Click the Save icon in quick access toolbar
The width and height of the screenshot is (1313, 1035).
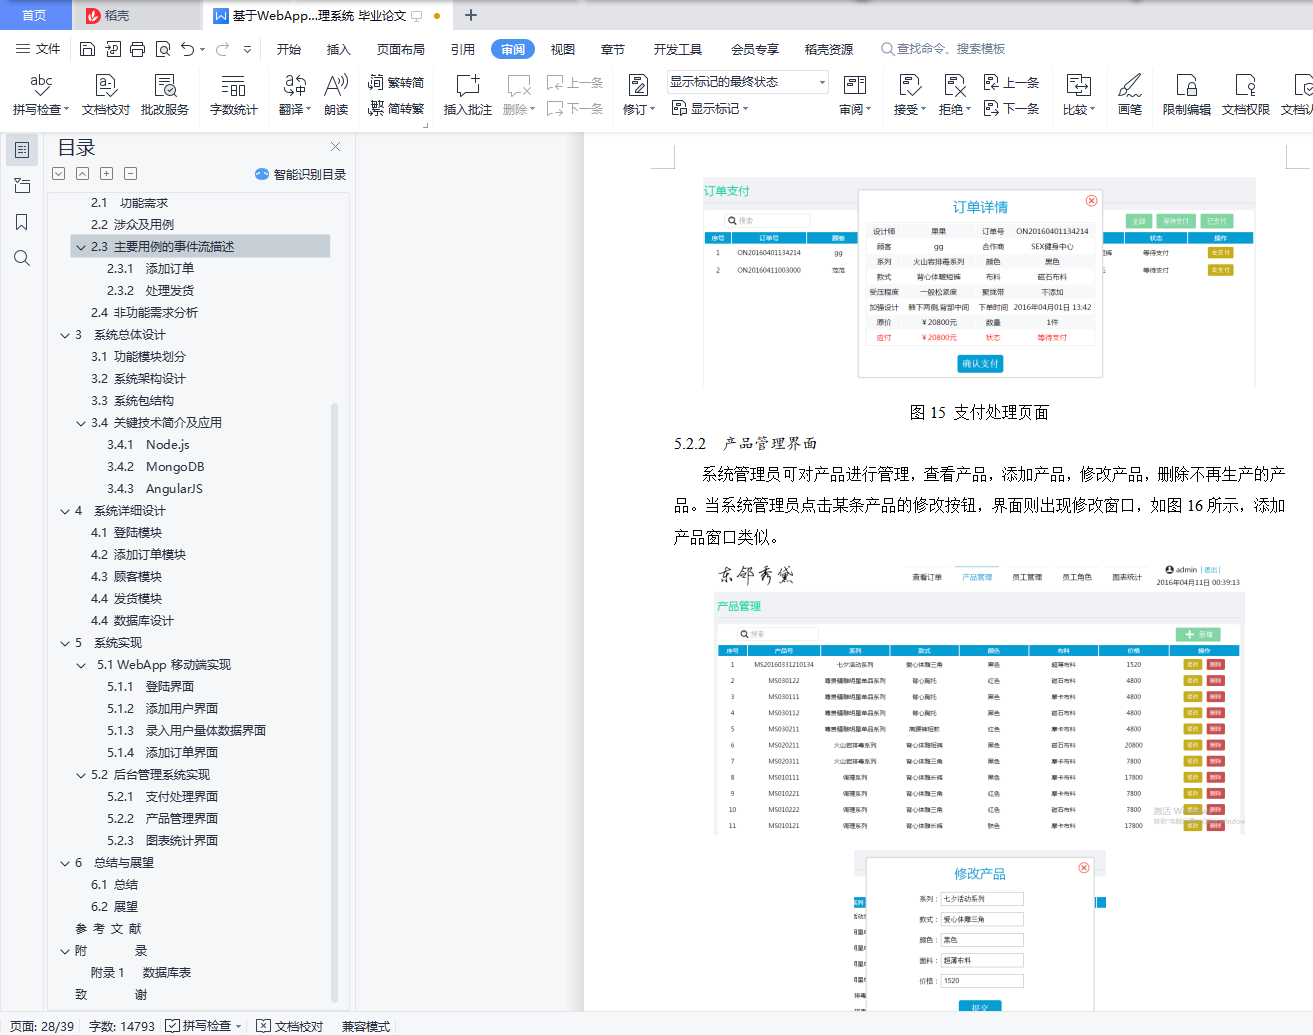pyautogui.click(x=87, y=49)
